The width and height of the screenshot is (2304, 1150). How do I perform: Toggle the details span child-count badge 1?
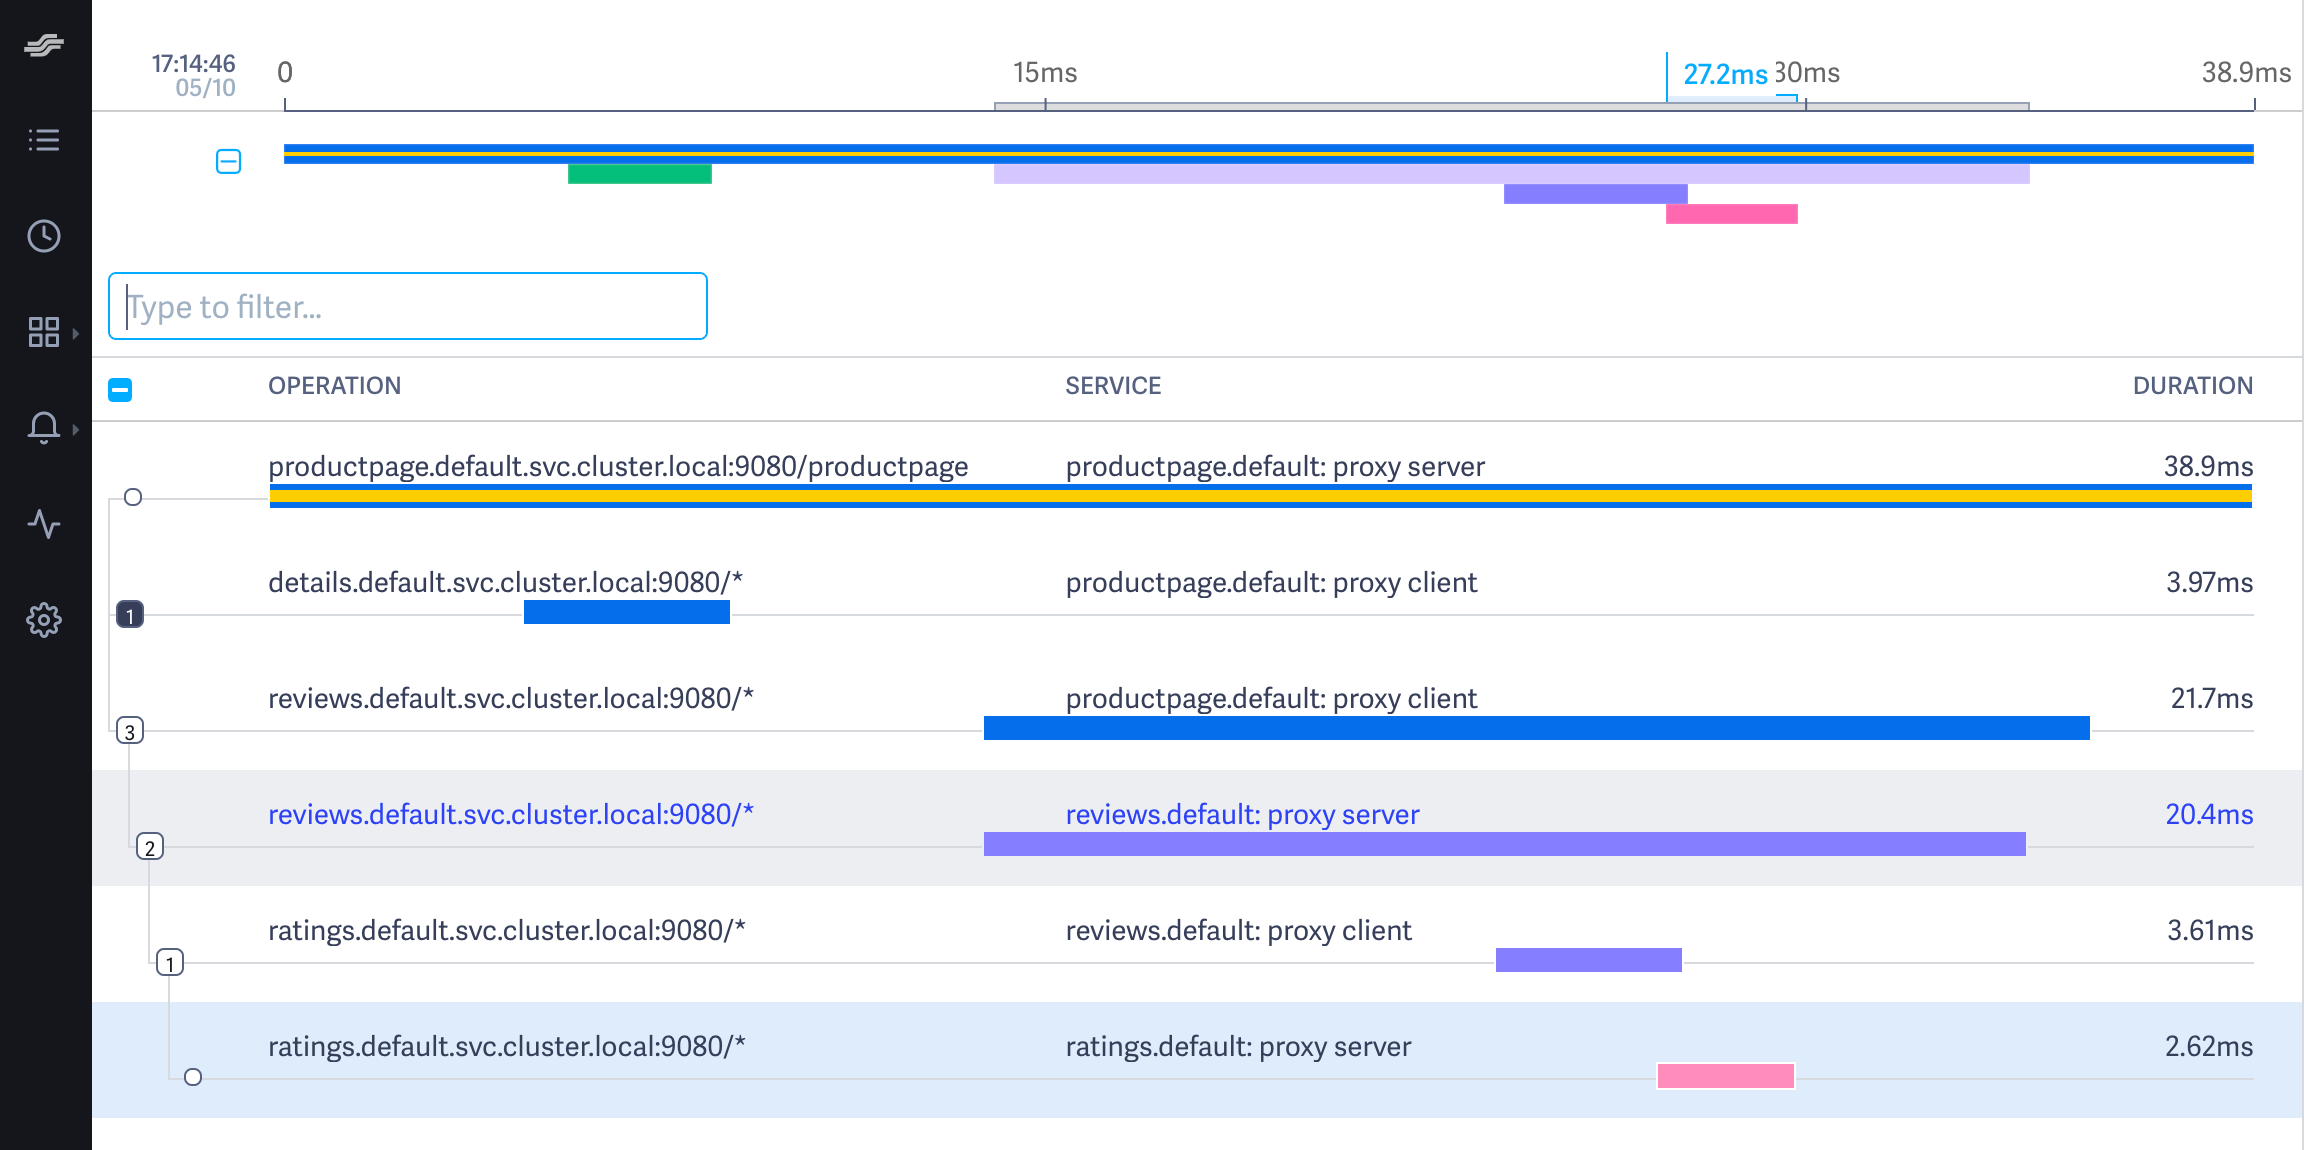click(130, 615)
